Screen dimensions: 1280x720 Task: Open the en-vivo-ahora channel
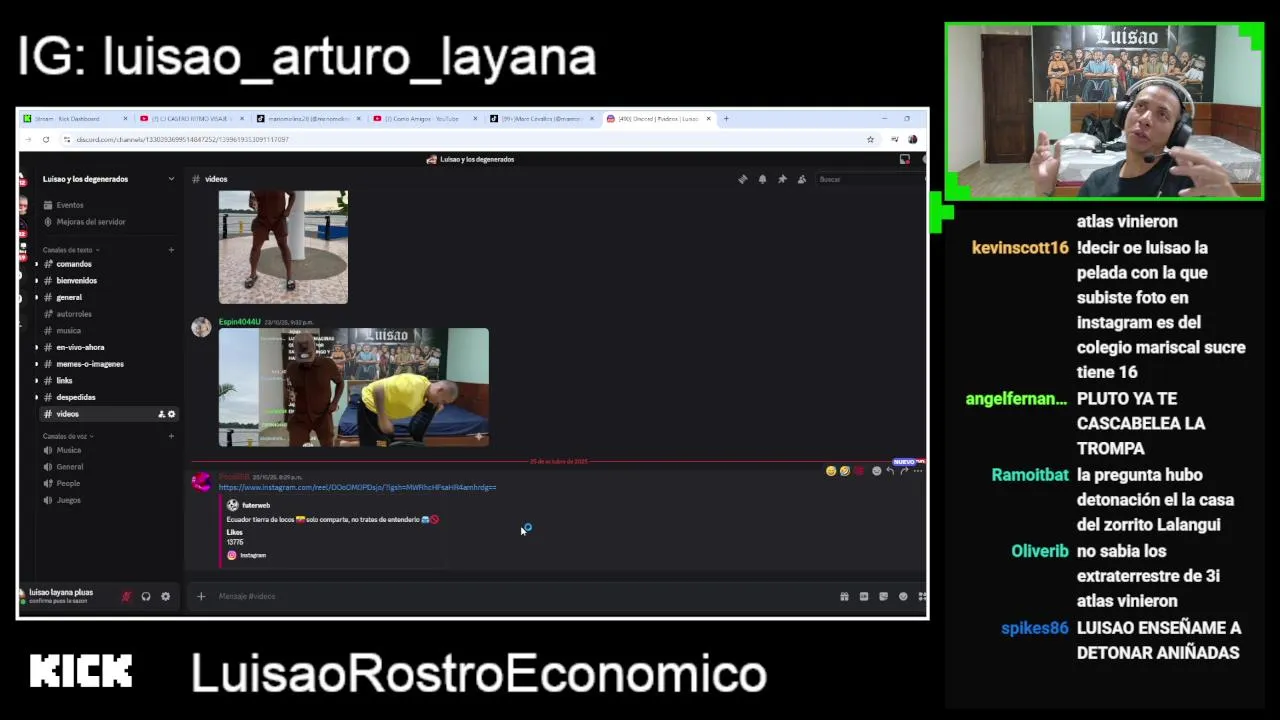click(x=80, y=347)
